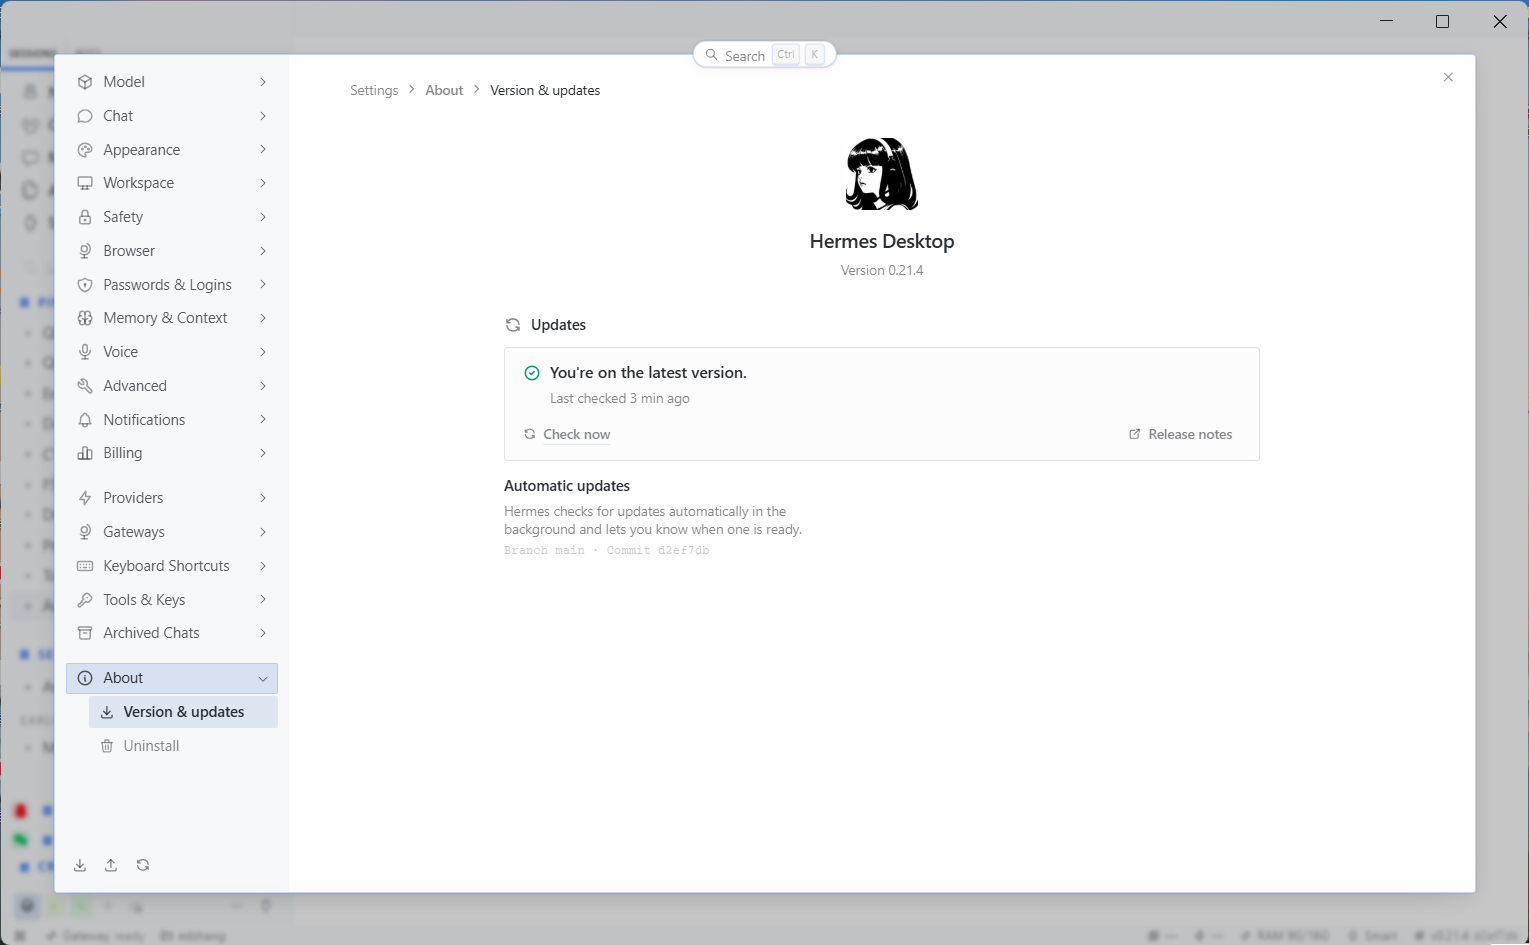1529x945 pixels.
Task: Click the "Version 0.21.4" text
Action: [882, 270]
